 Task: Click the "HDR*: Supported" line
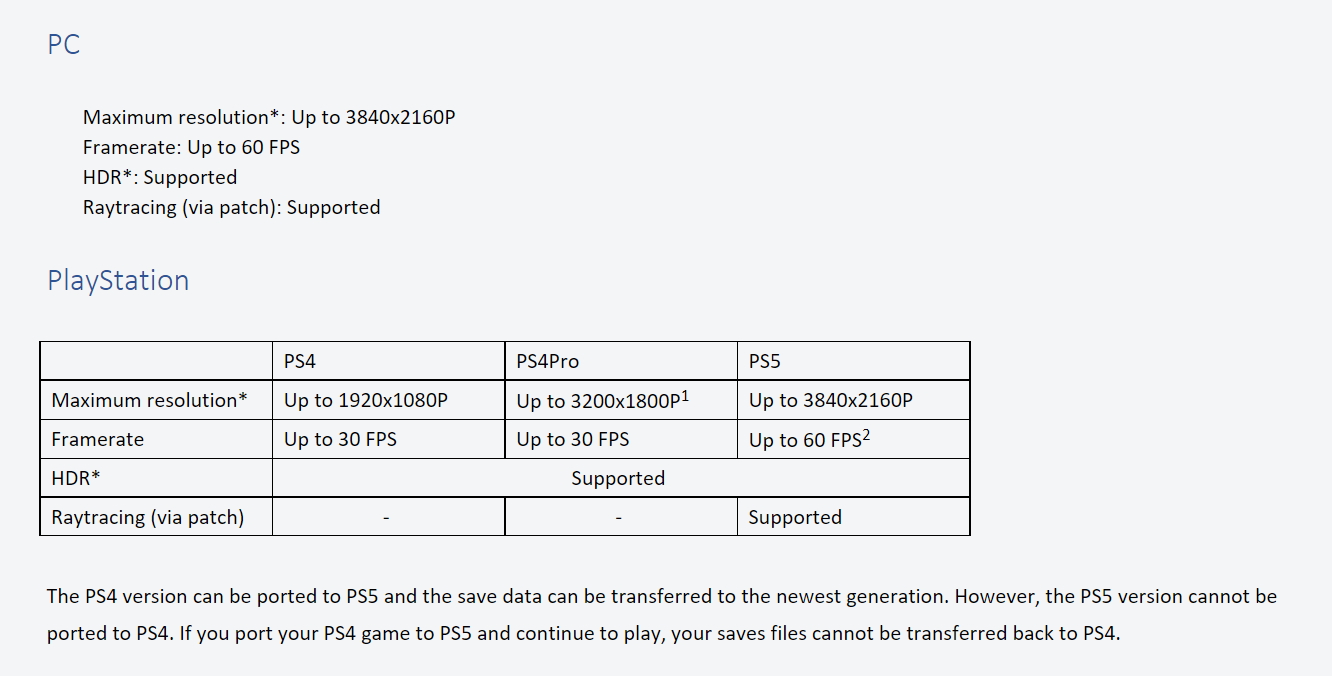[x=160, y=177]
